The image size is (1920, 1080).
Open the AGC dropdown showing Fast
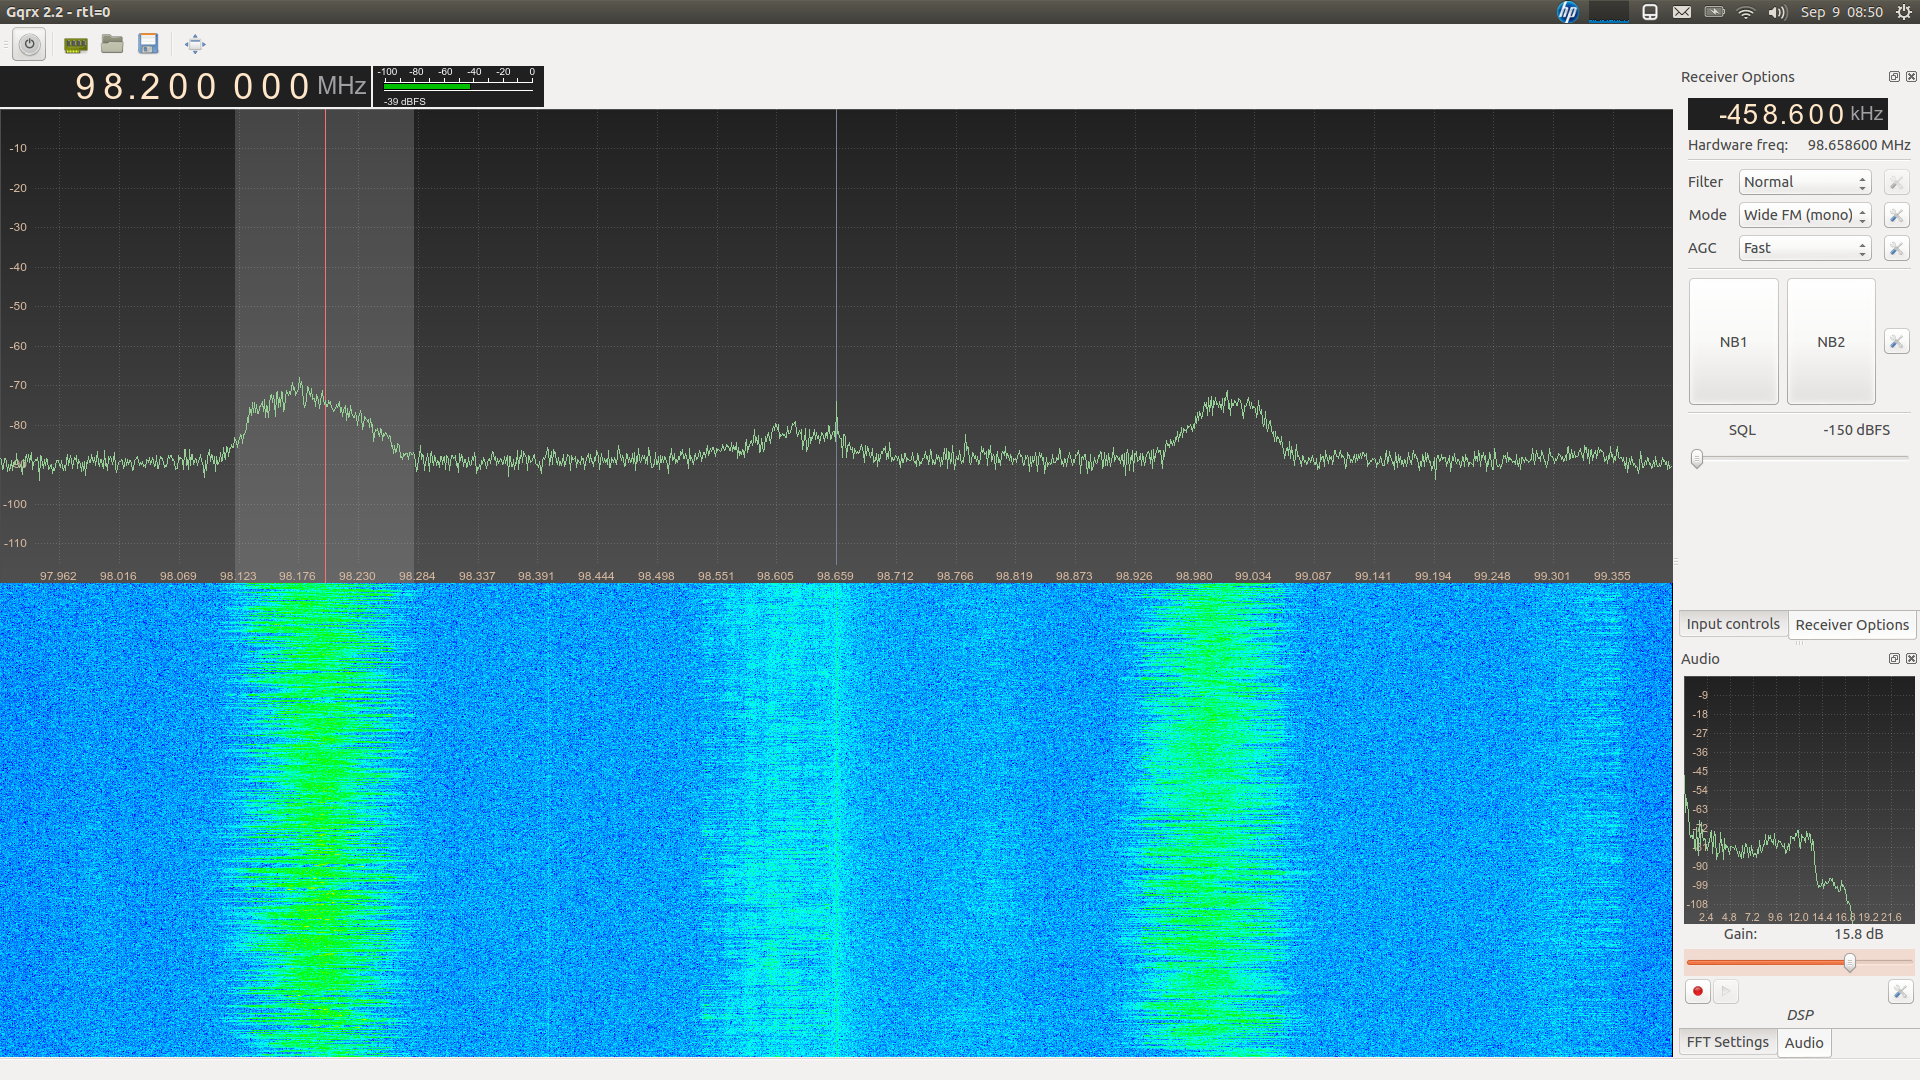(x=1805, y=248)
